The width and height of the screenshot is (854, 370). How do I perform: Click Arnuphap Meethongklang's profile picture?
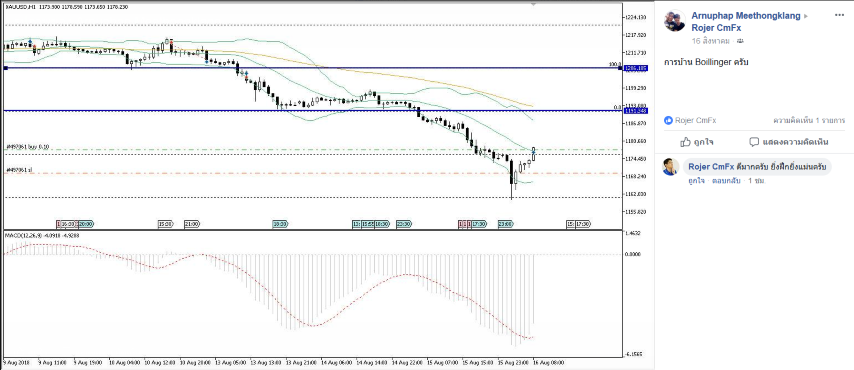pyautogui.click(x=674, y=20)
